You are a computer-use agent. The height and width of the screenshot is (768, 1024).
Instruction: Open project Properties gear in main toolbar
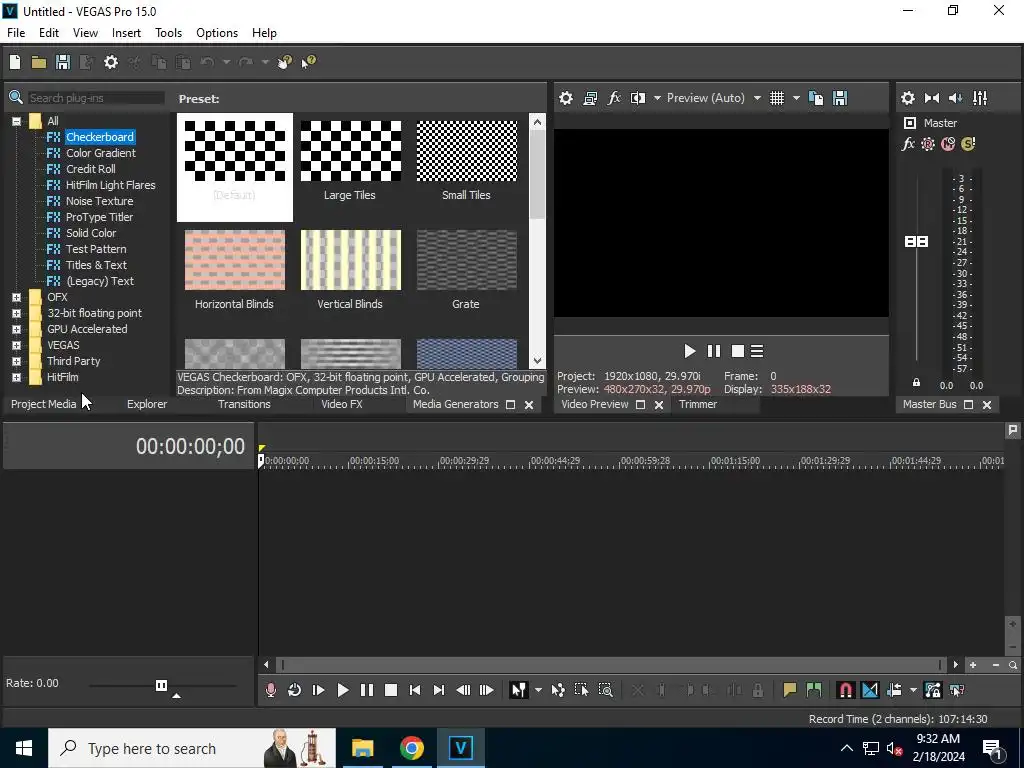pyautogui.click(x=111, y=62)
